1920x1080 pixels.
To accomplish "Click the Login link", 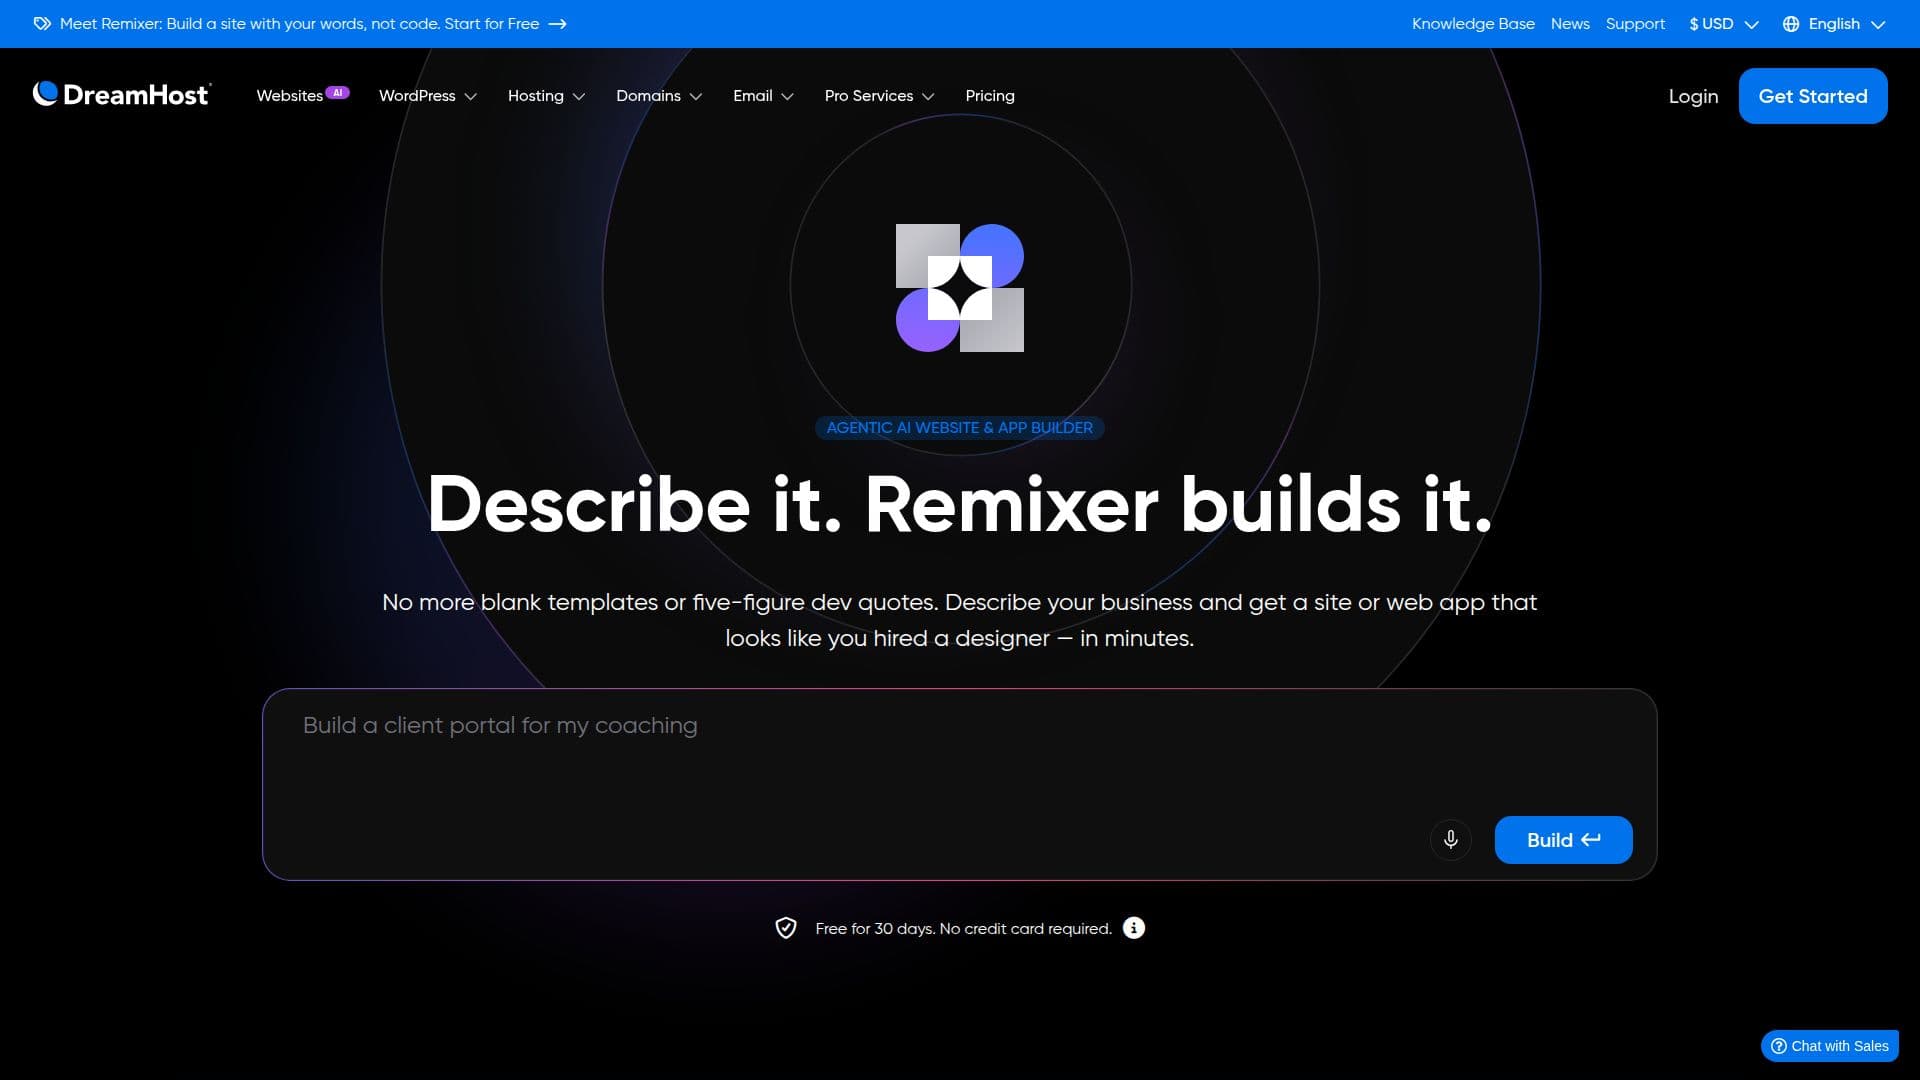I will coord(1693,96).
